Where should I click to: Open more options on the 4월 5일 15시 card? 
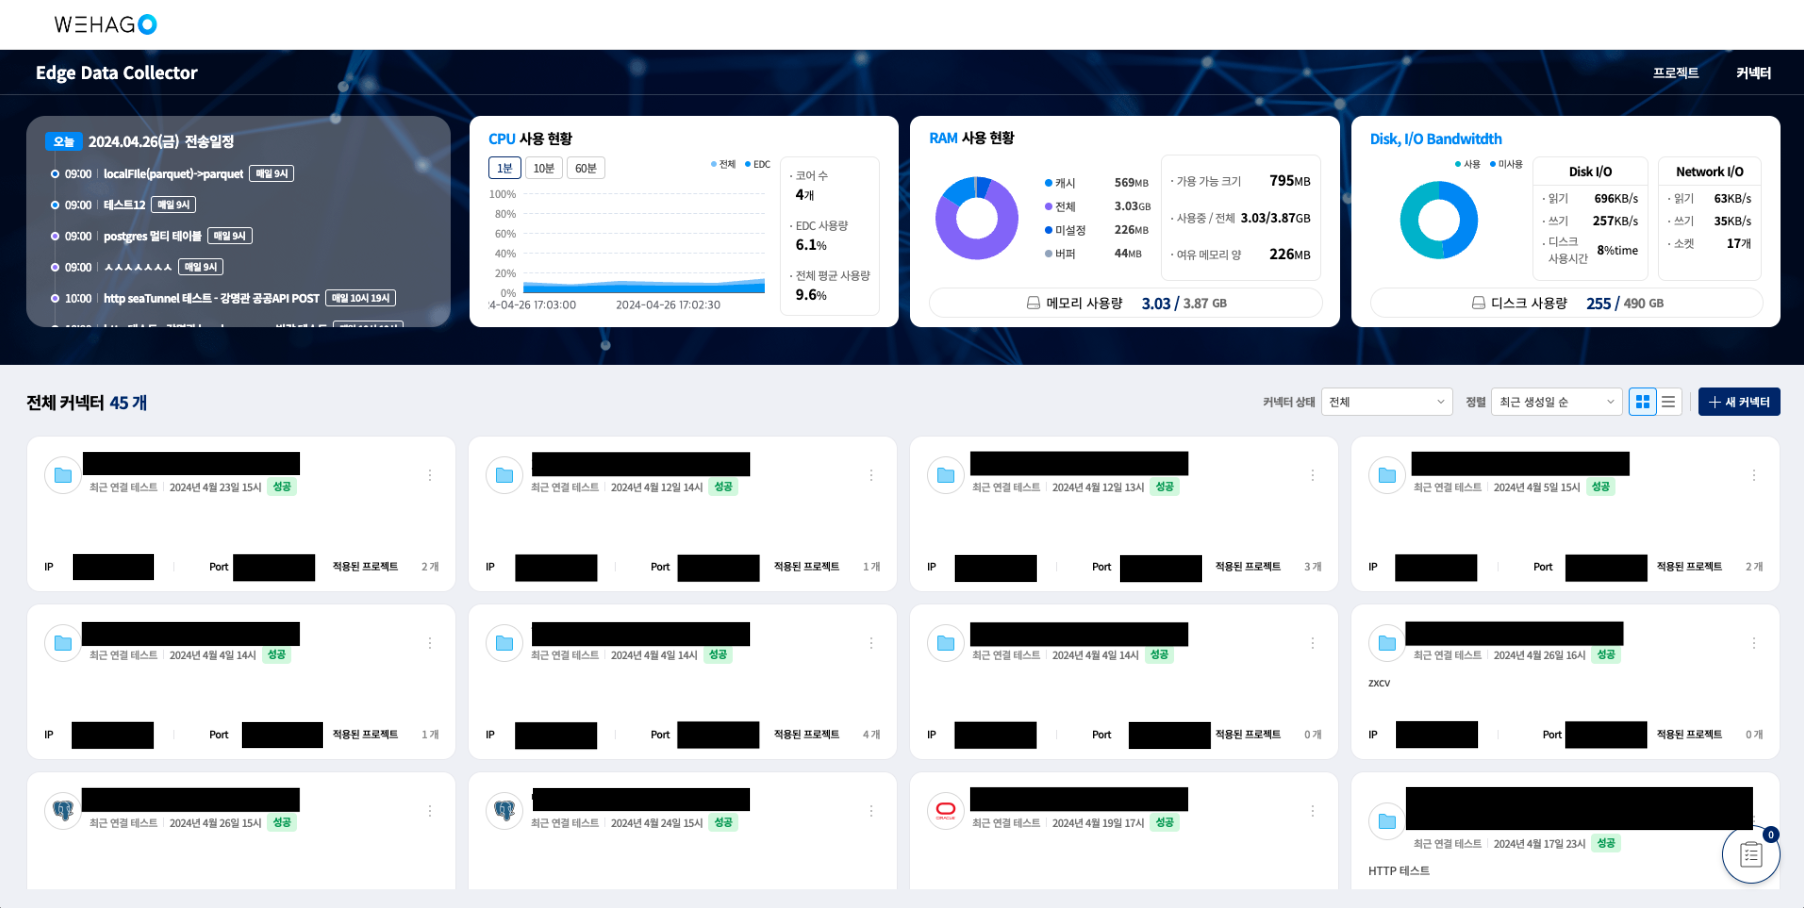(1754, 475)
